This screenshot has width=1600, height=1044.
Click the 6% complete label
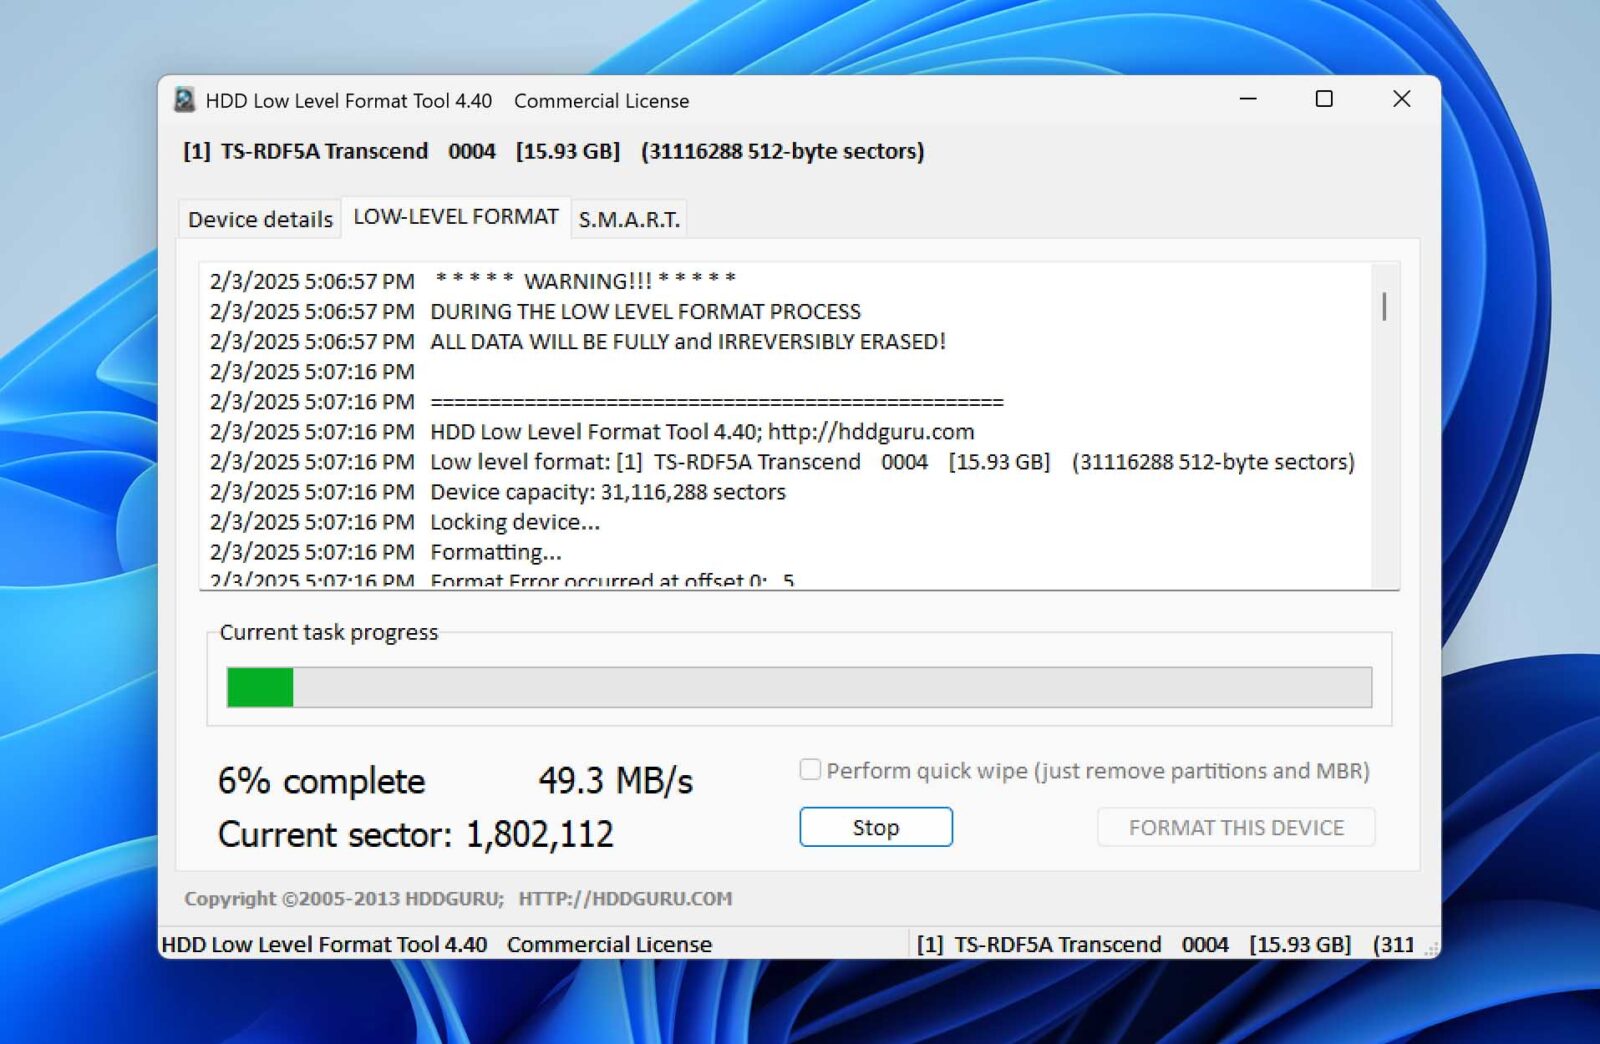click(x=321, y=781)
